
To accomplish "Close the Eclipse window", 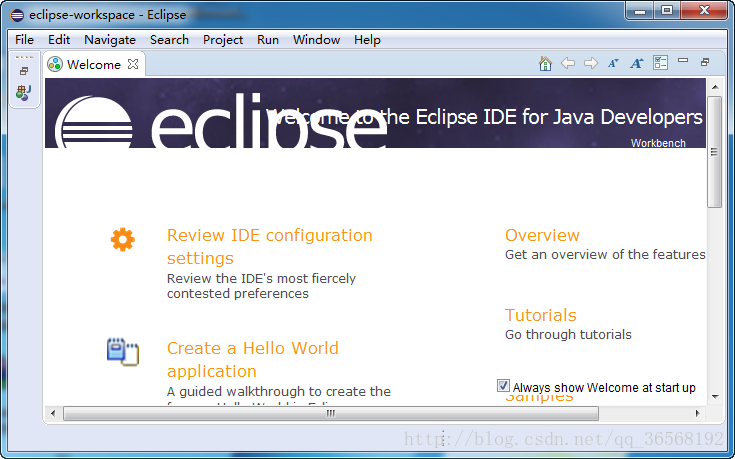I will click(x=704, y=11).
